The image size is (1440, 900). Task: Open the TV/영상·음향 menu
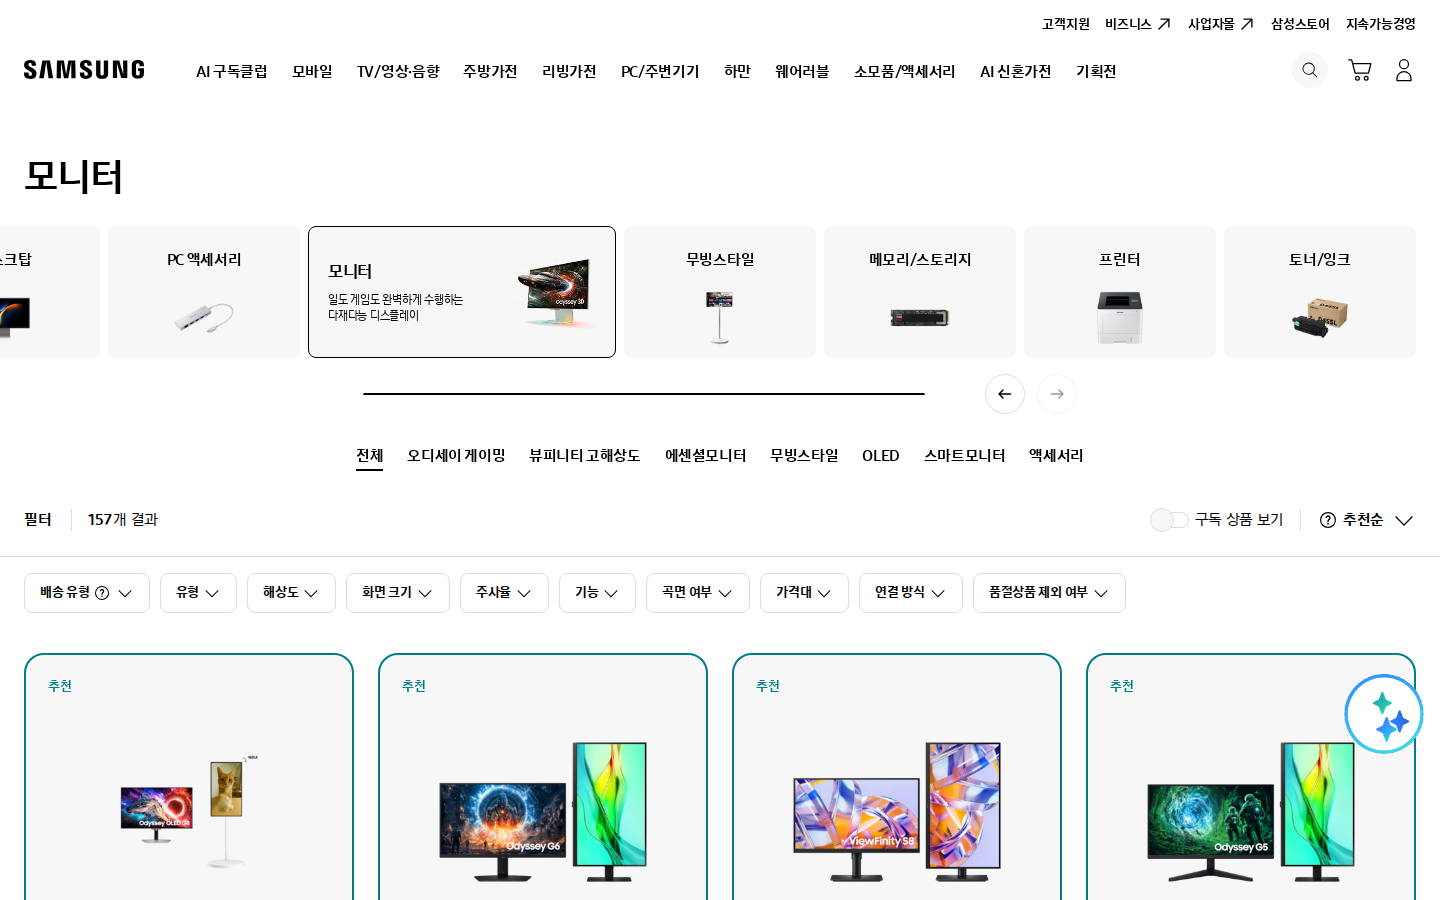pyautogui.click(x=398, y=72)
